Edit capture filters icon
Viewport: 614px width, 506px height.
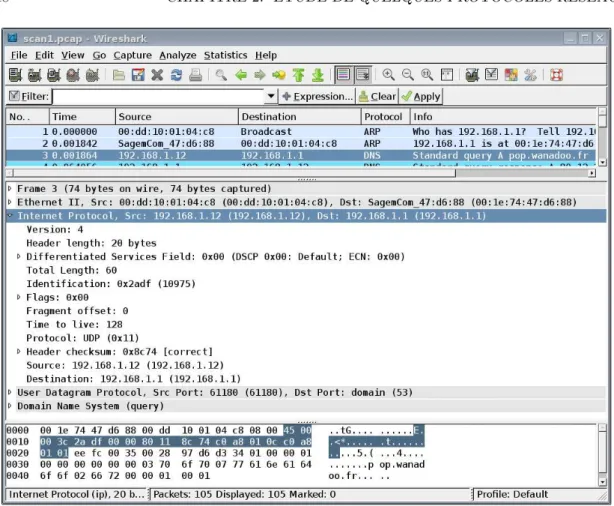(472, 75)
